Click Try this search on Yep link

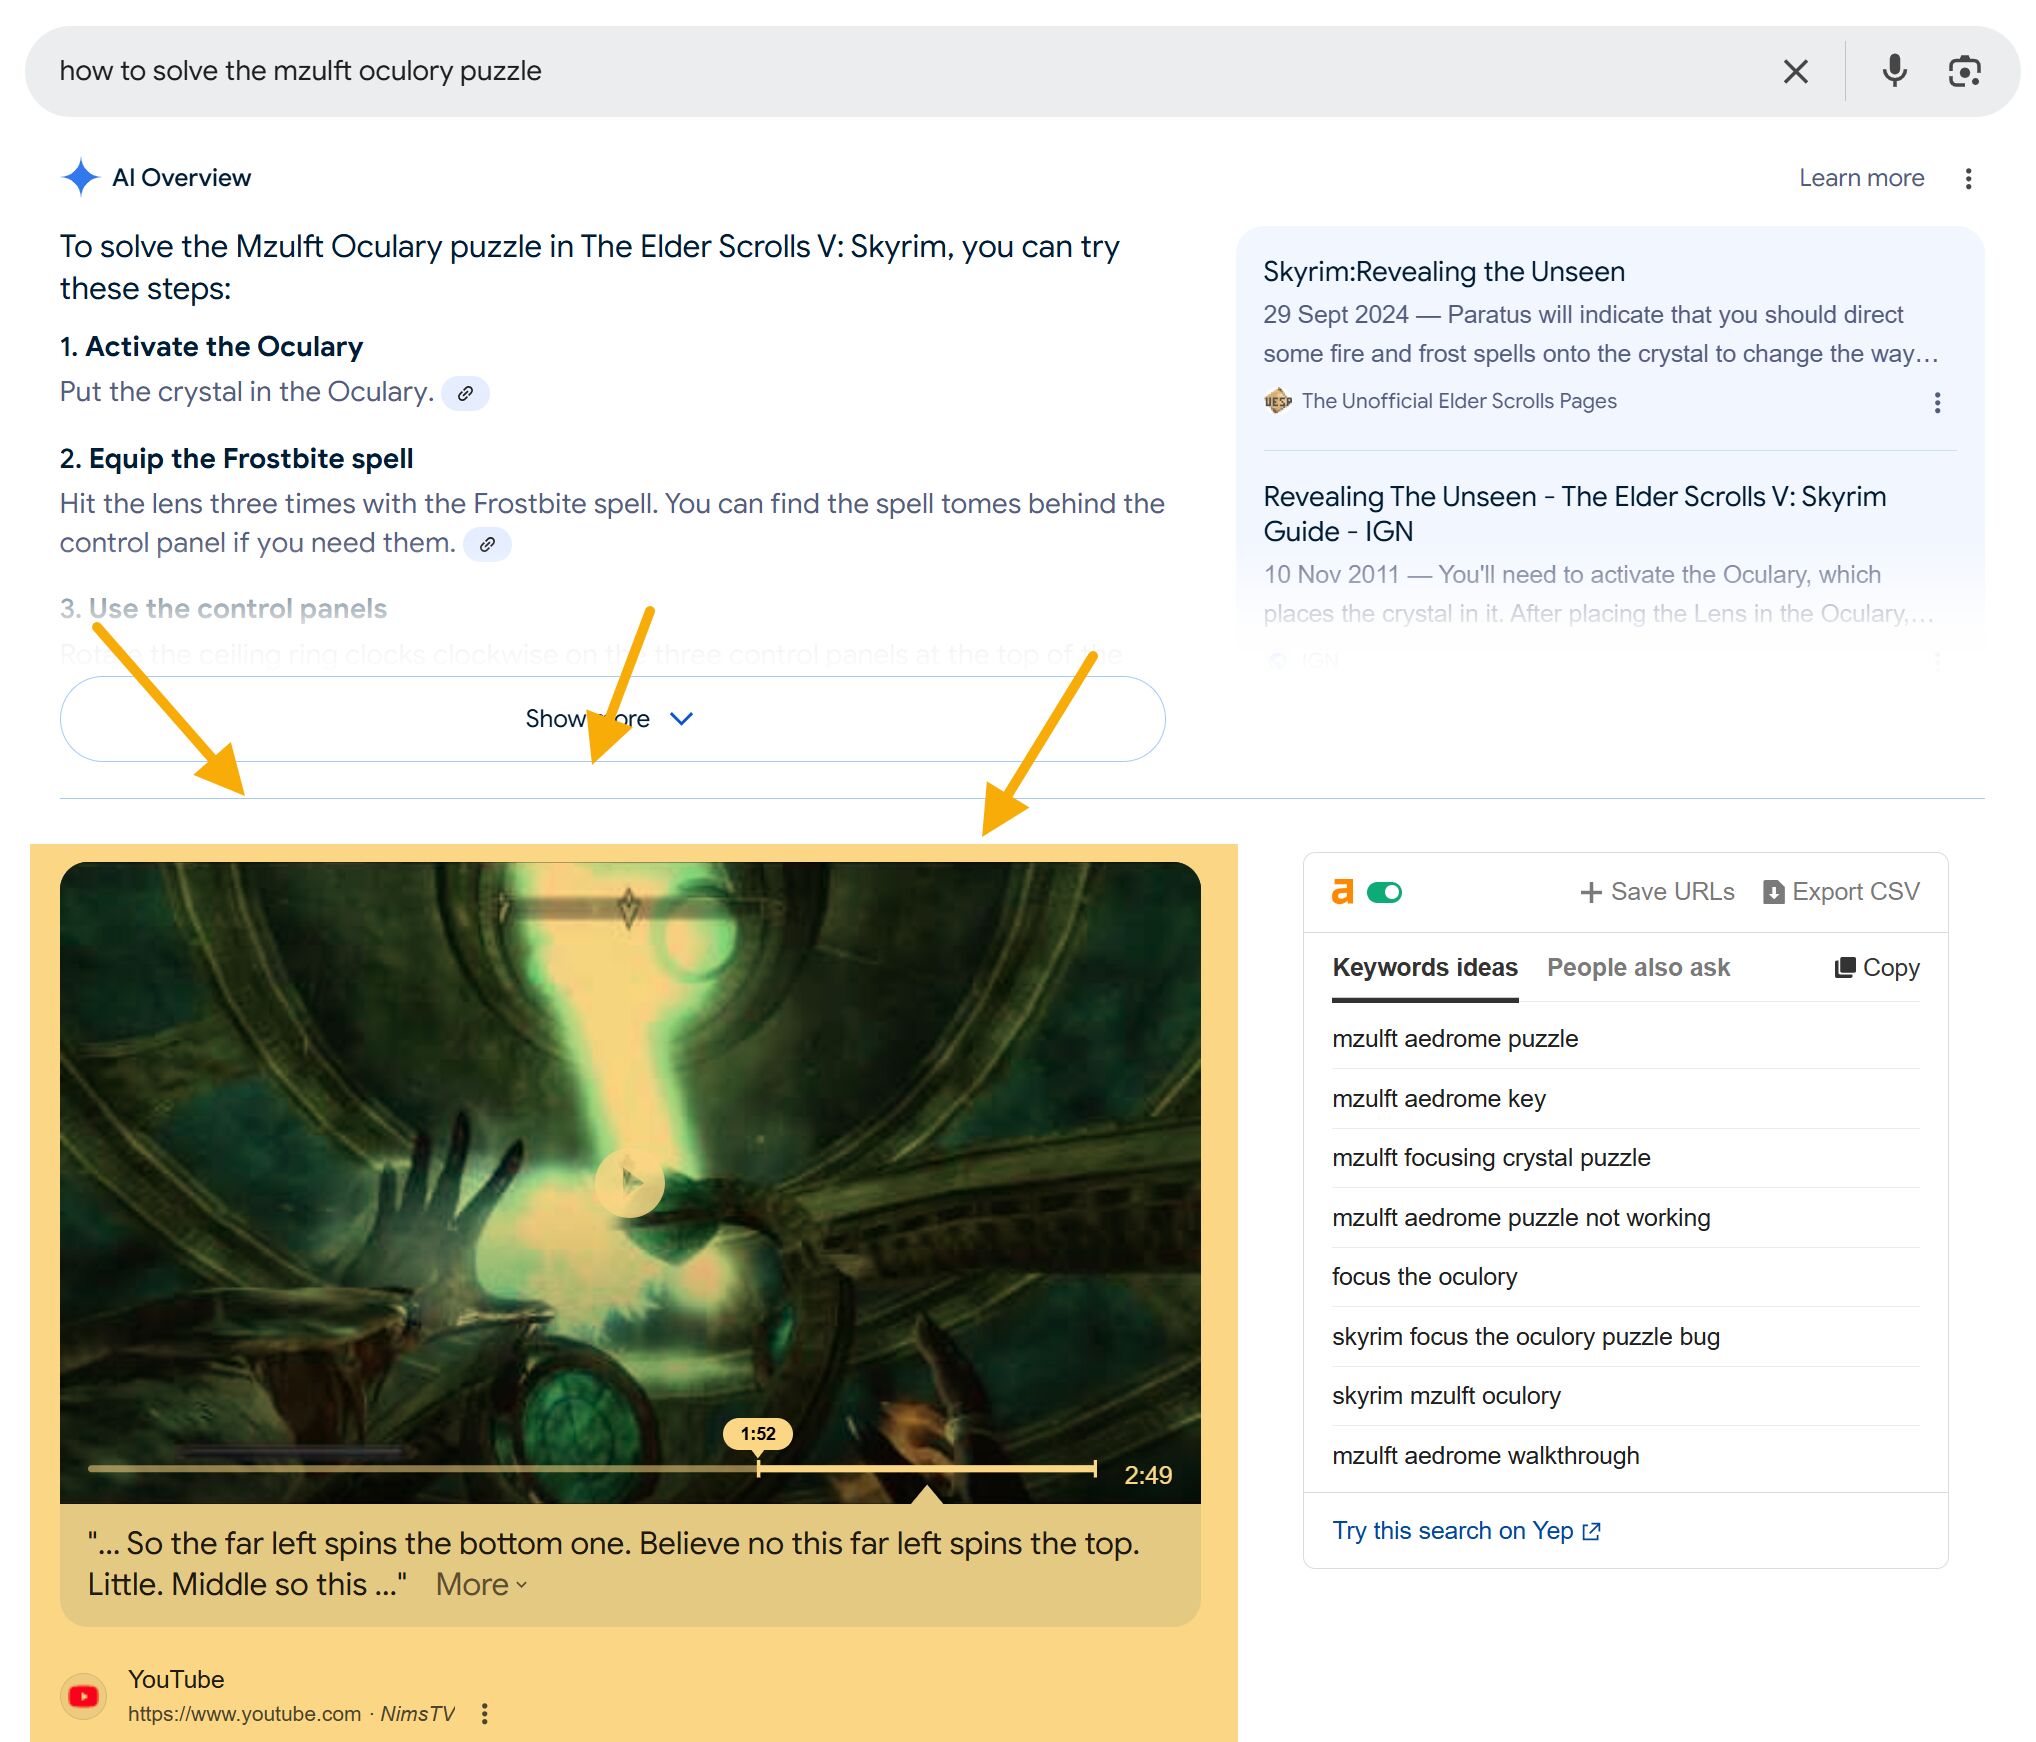(1467, 1529)
